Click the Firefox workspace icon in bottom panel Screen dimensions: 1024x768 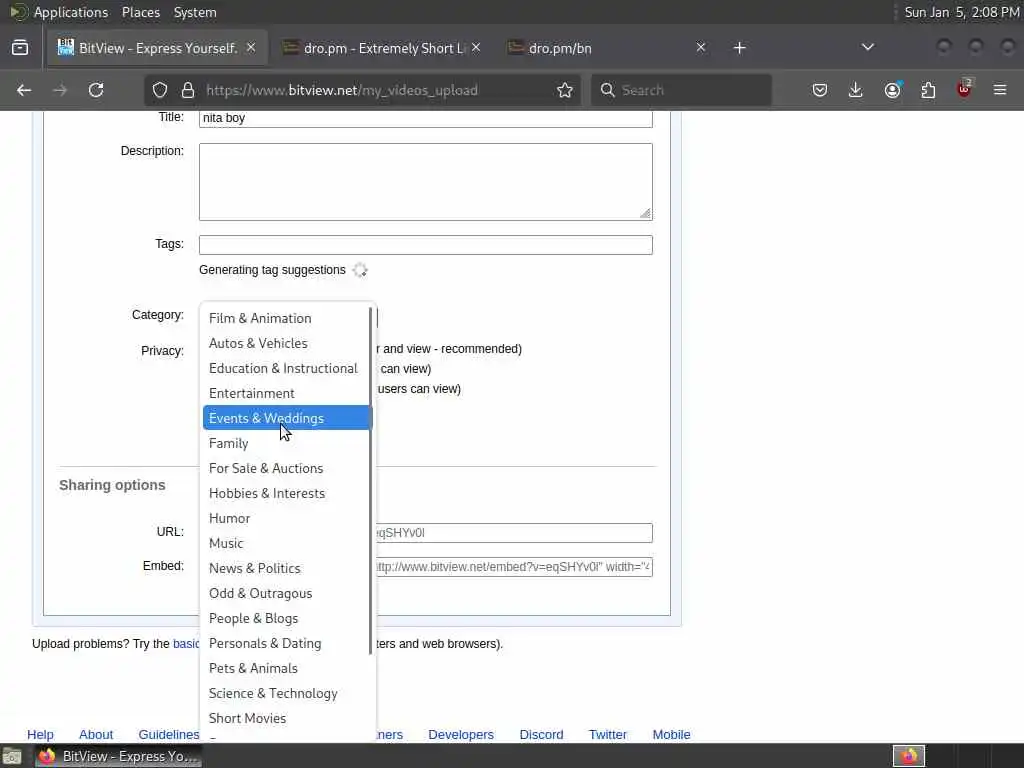[x=909, y=756]
